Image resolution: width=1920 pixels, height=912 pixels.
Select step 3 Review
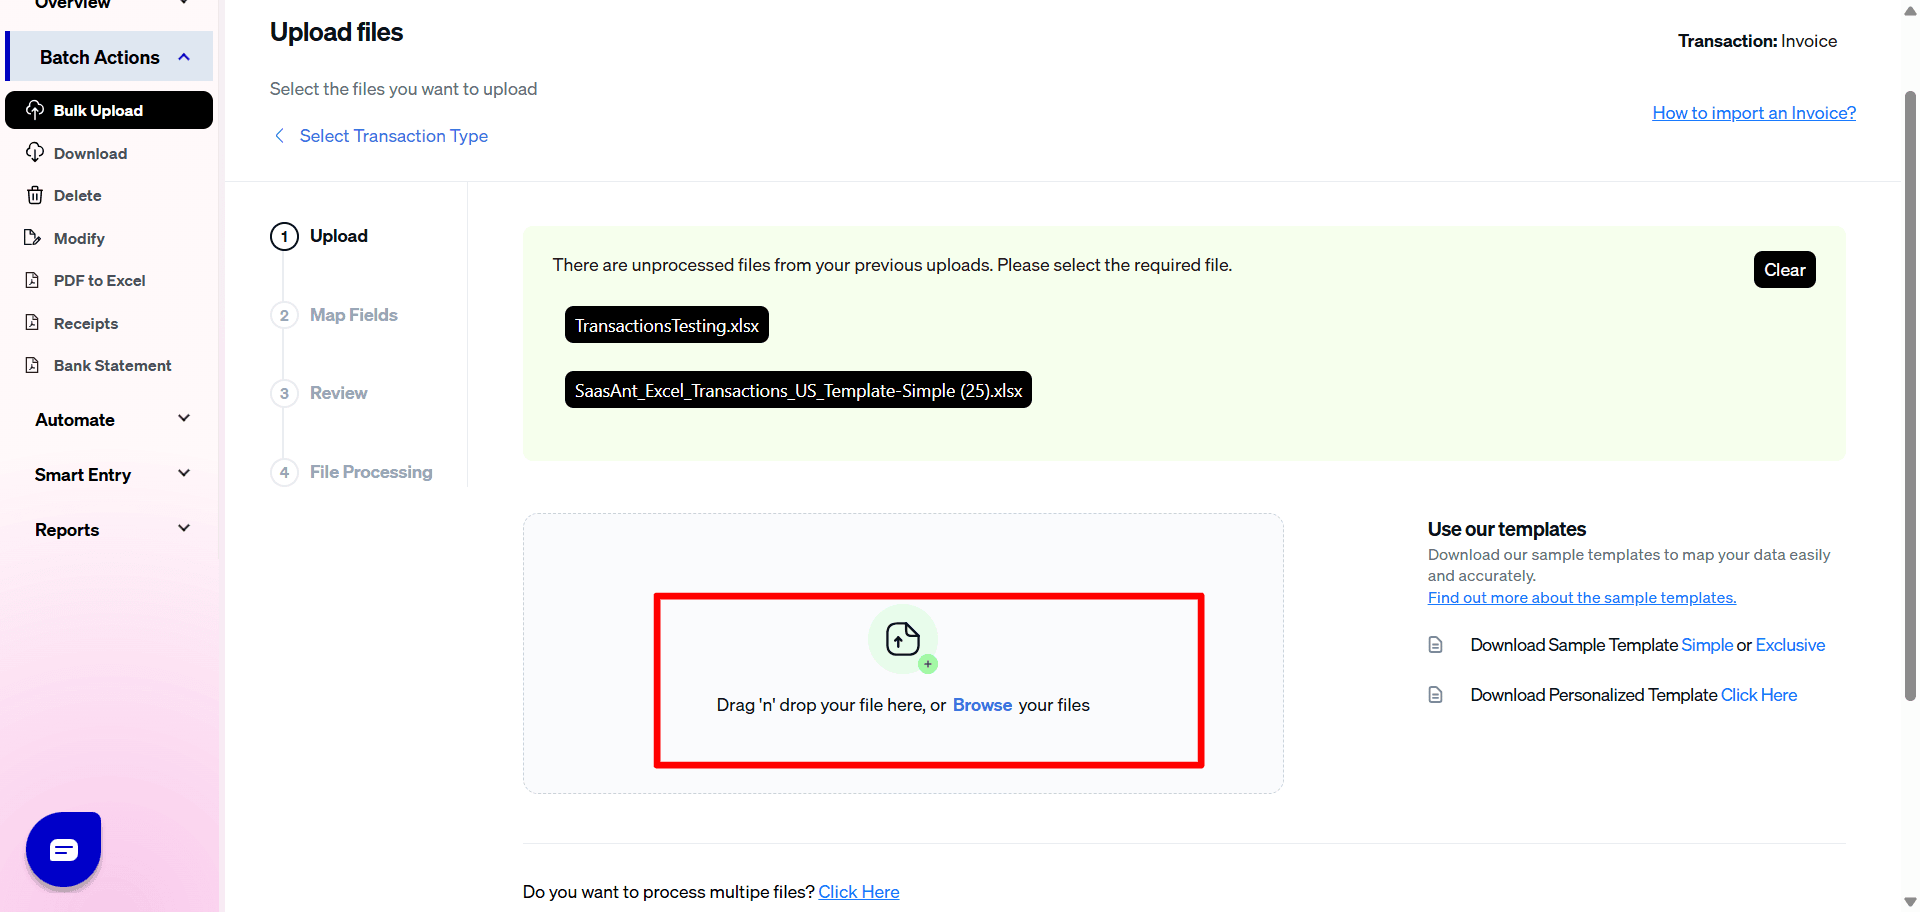pos(320,393)
